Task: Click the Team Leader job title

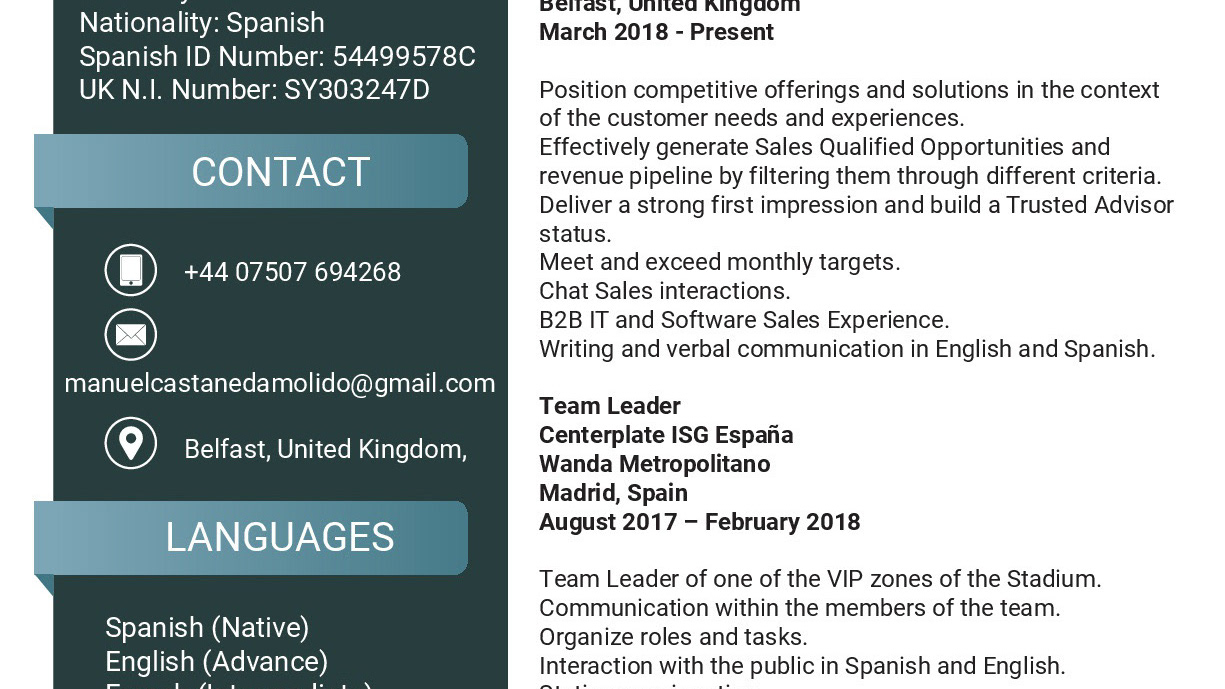Action: tap(610, 406)
